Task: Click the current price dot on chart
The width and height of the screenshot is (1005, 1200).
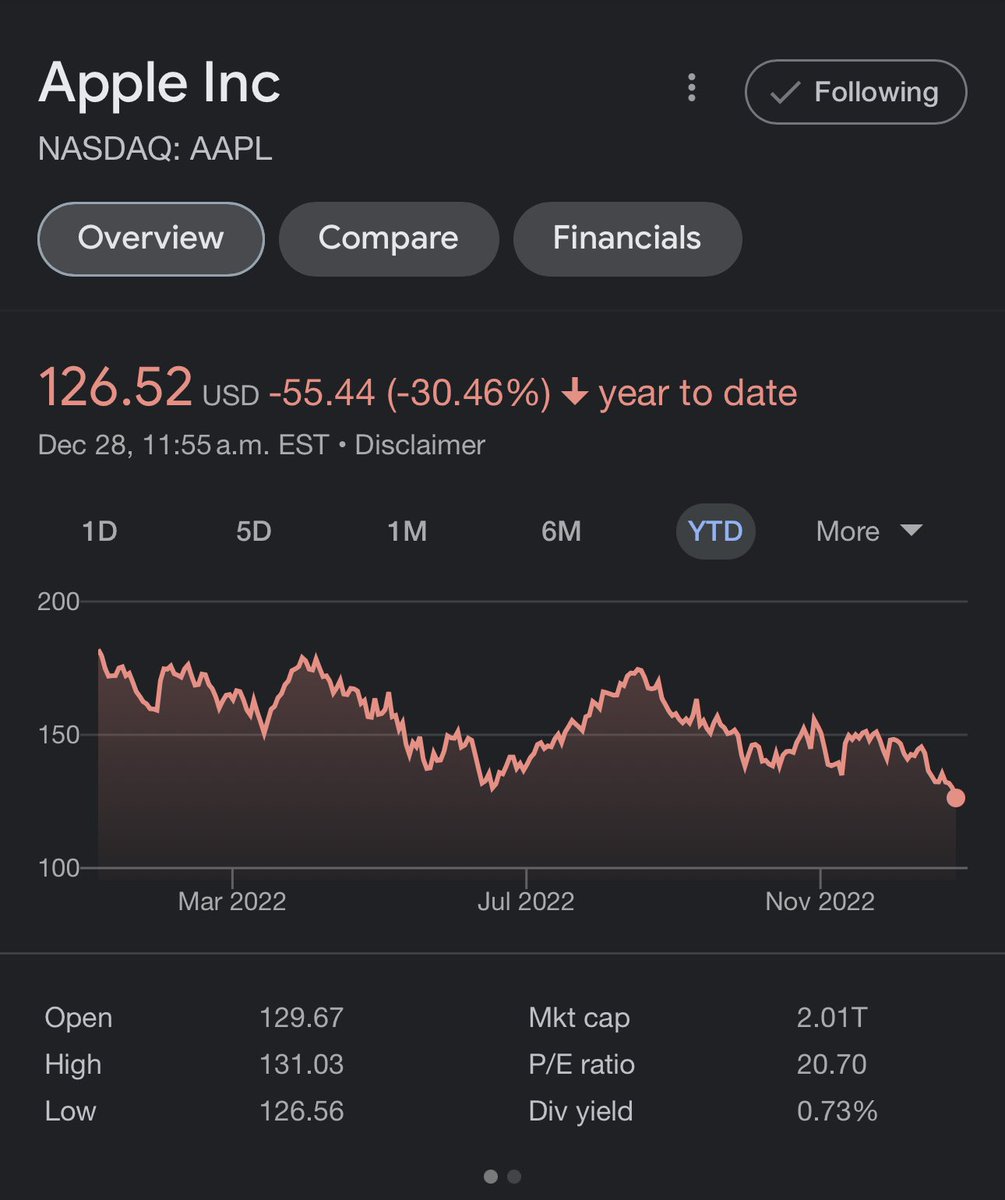Action: pyautogui.click(x=956, y=797)
